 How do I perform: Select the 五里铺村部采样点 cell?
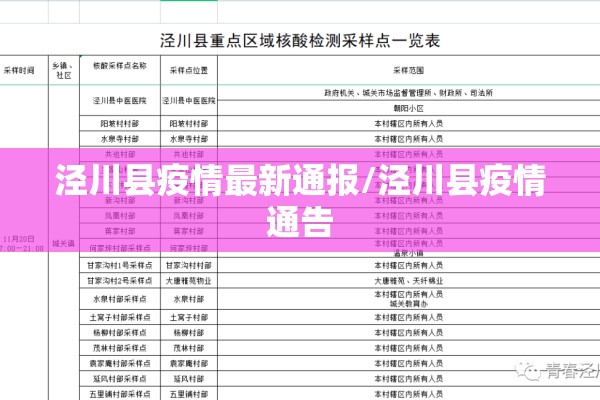[120, 394]
